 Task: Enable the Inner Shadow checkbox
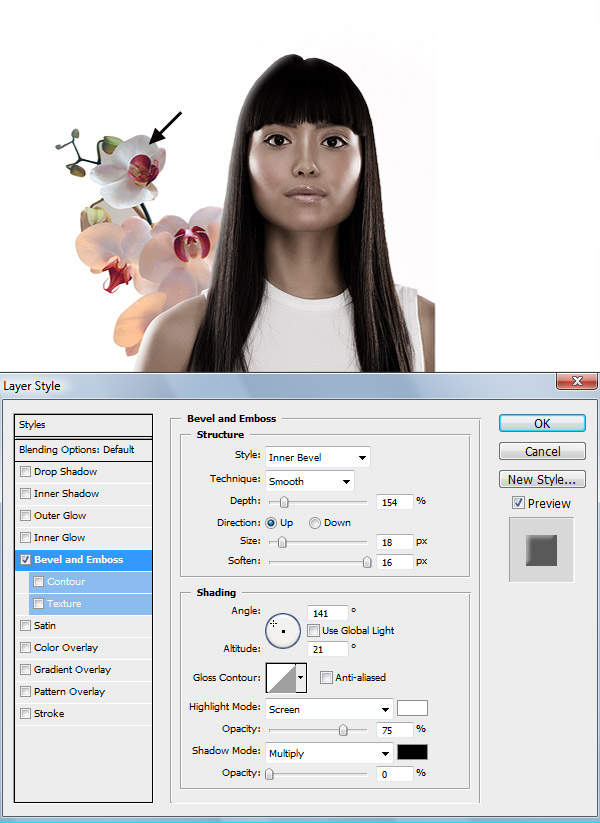tap(25, 493)
